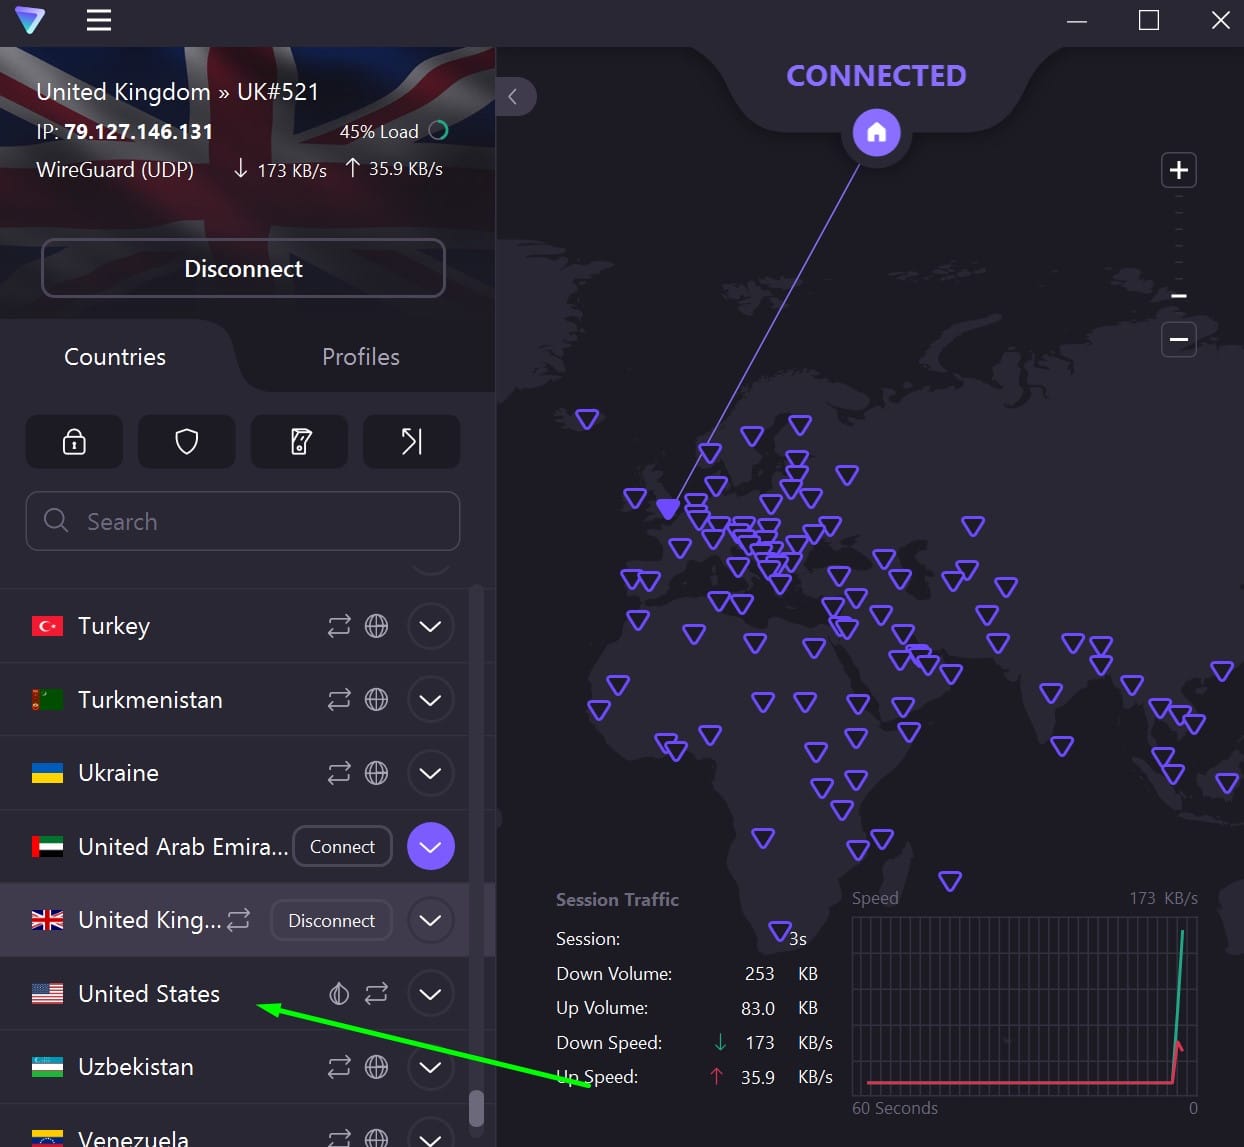Switch to the Profiles tab

point(361,357)
